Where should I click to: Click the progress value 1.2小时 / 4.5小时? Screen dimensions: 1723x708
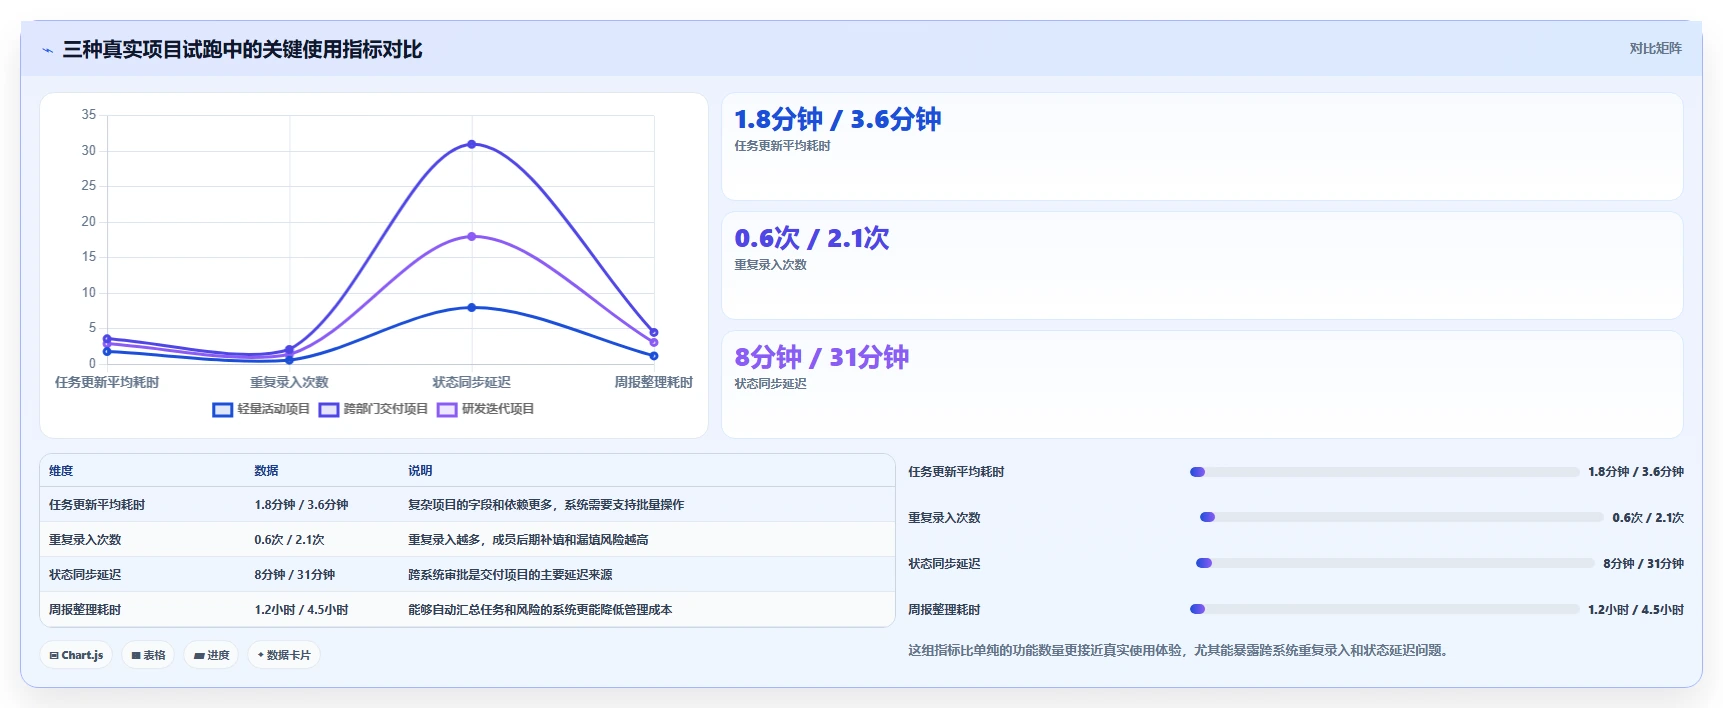(1636, 609)
